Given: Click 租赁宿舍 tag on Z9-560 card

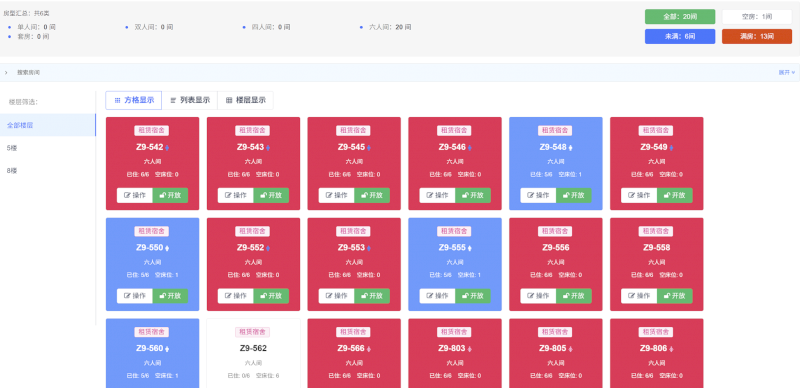Looking at the screenshot, I should (x=152, y=332).
